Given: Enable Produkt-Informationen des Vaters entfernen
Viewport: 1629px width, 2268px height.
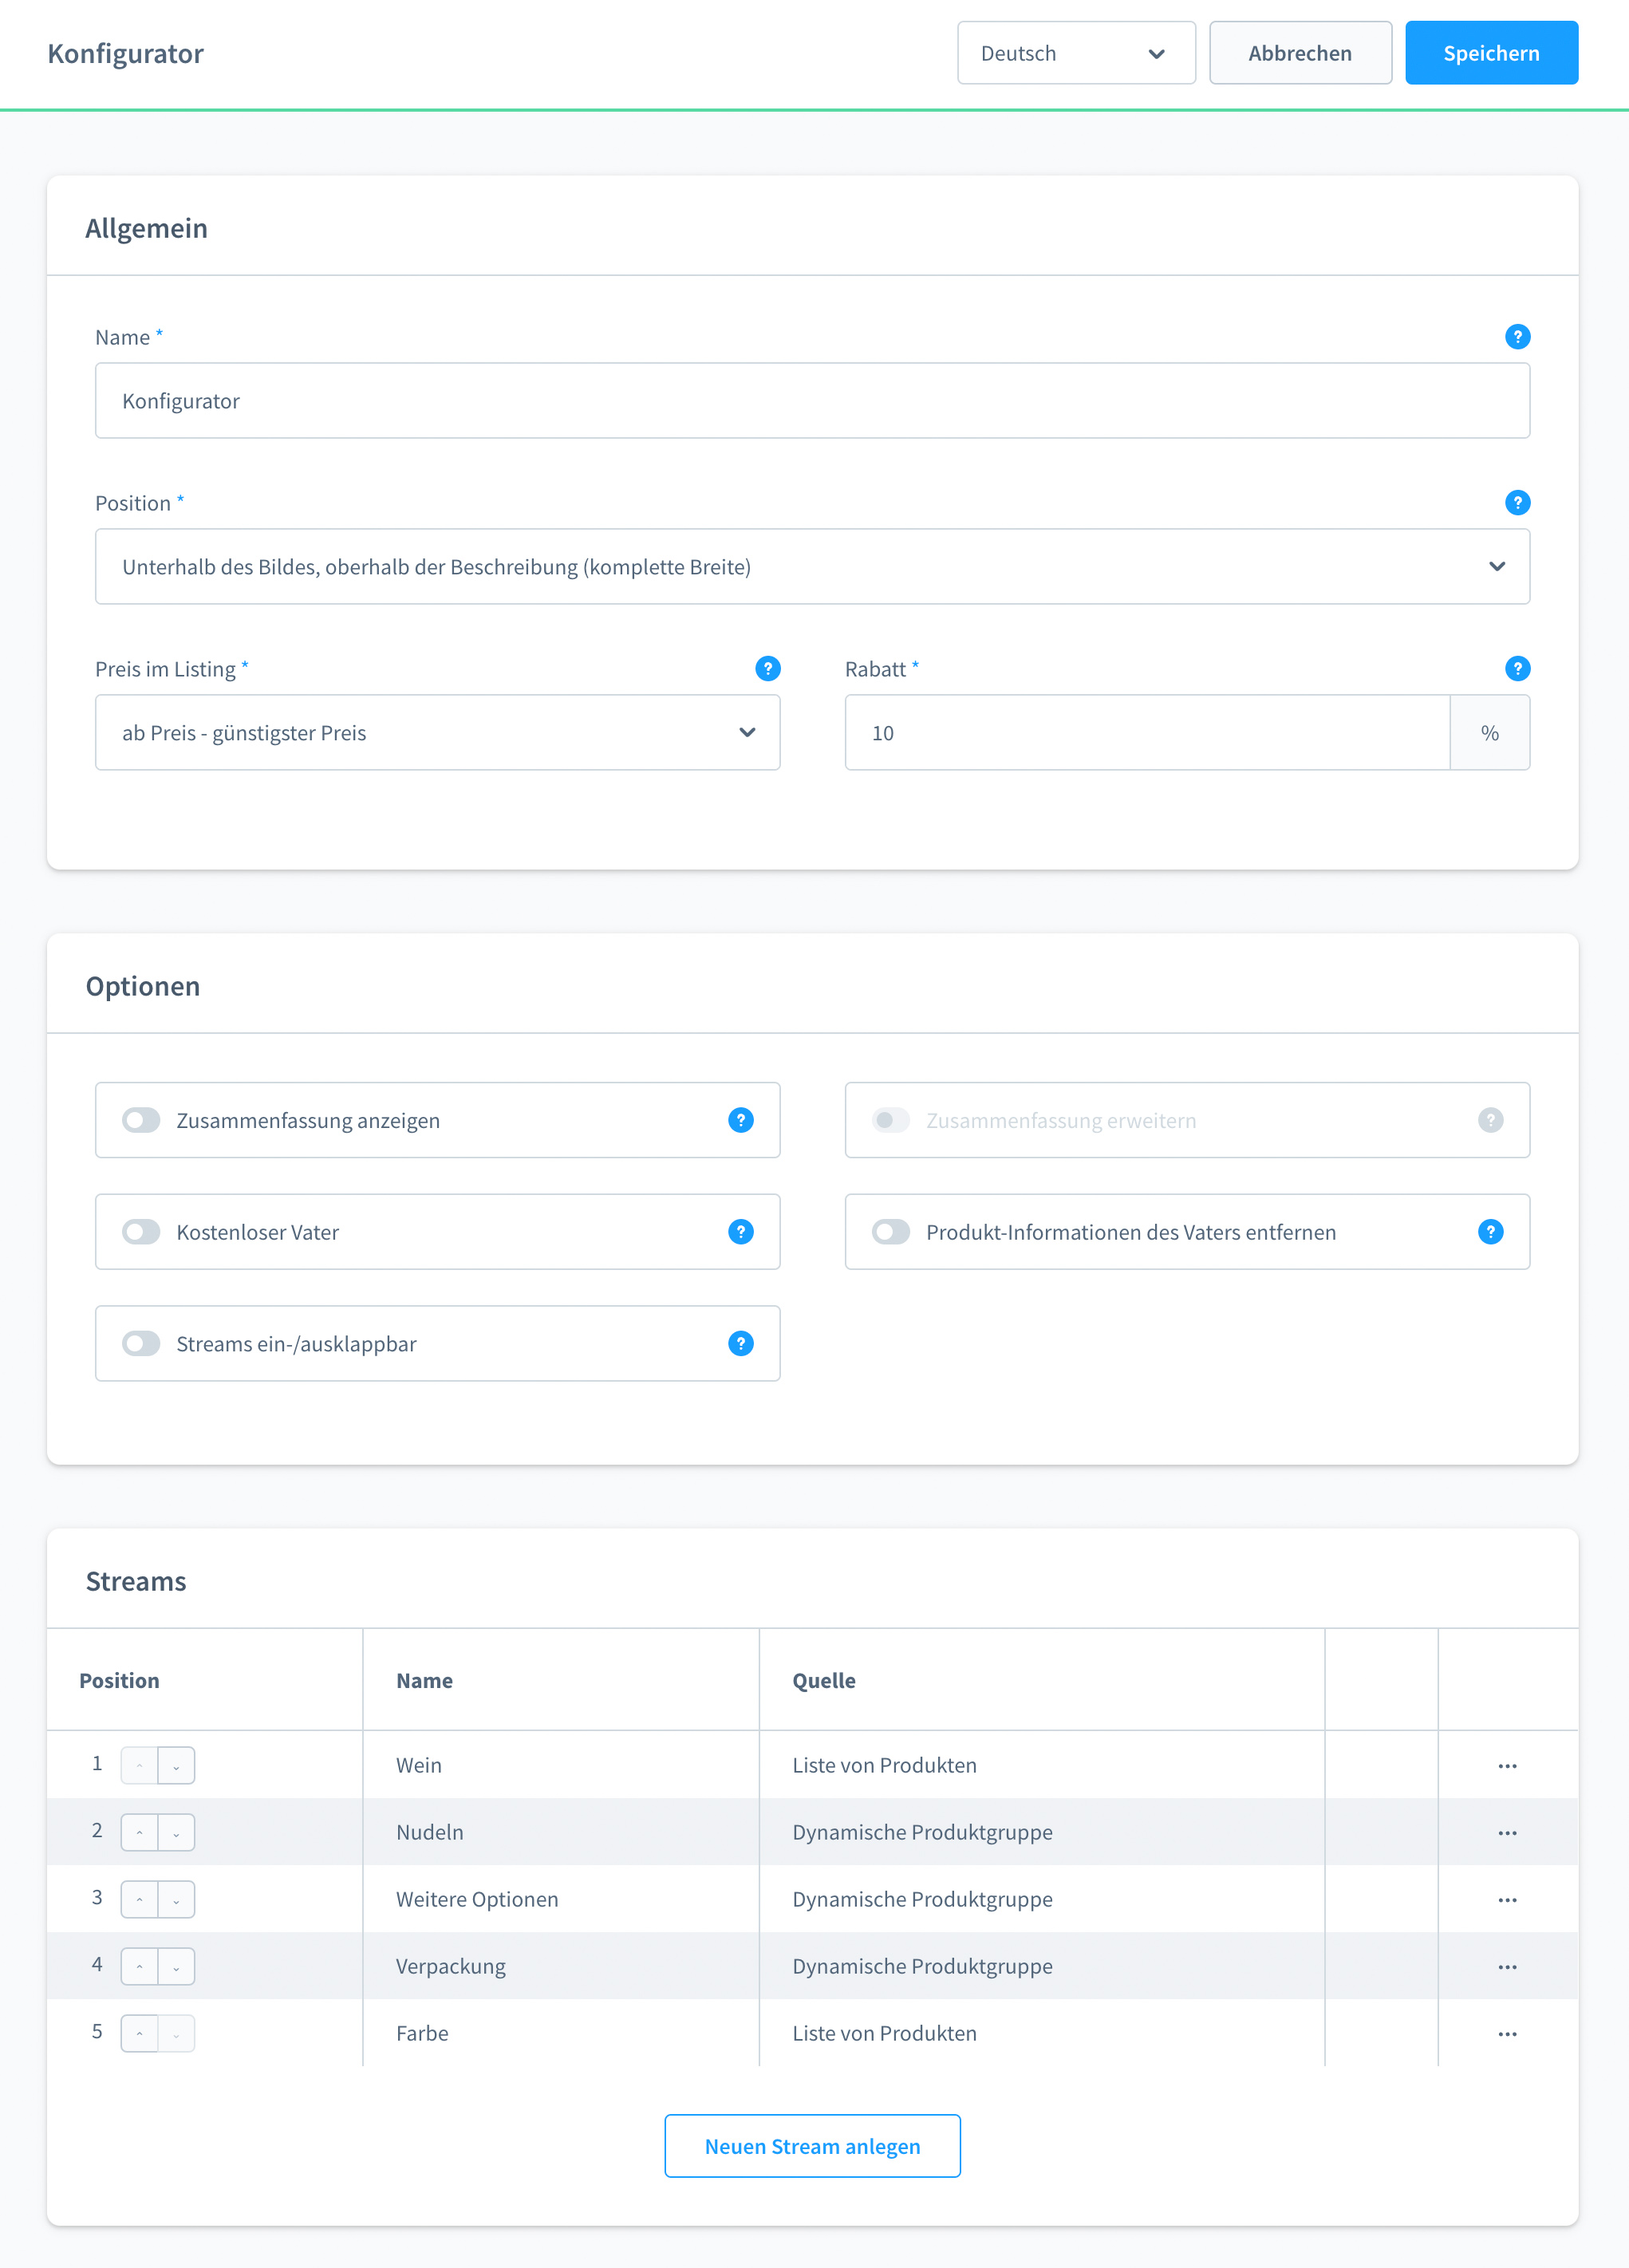Looking at the screenshot, I should 891,1232.
